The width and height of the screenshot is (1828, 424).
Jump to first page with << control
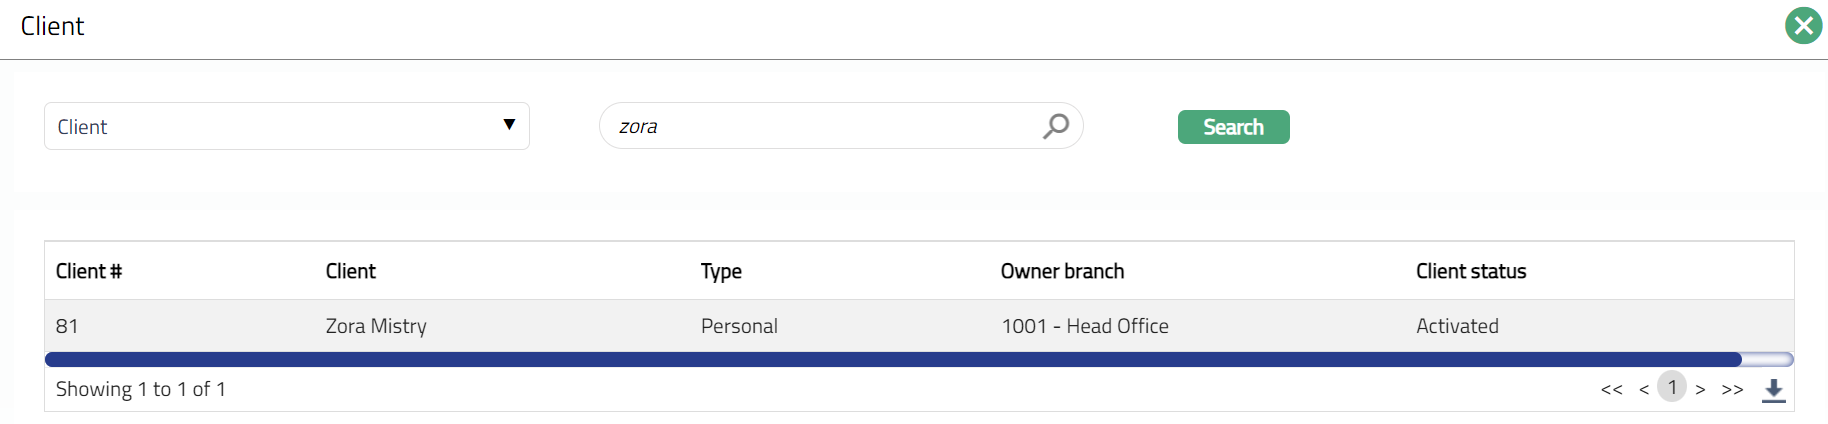tap(1611, 389)
